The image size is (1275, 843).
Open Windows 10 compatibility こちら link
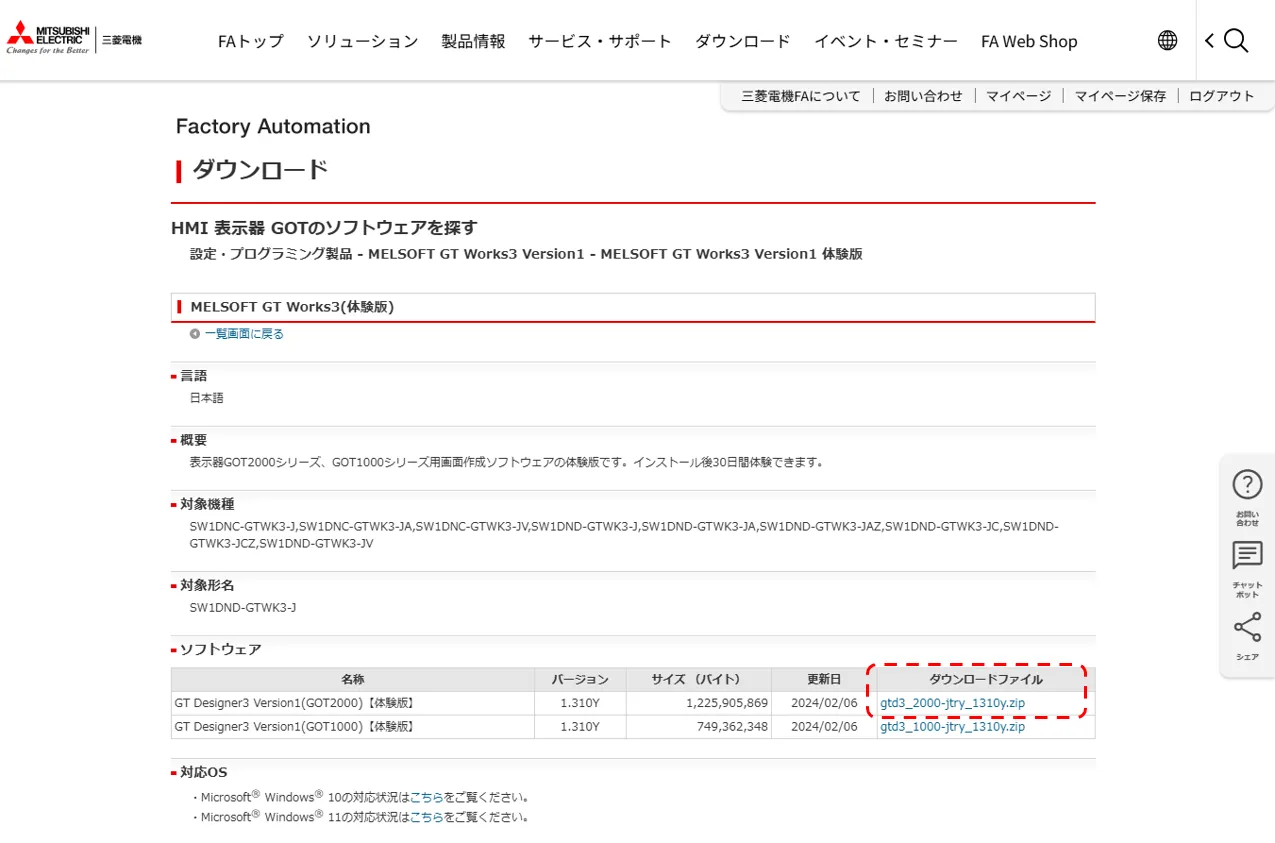click(x=426, y=798)
